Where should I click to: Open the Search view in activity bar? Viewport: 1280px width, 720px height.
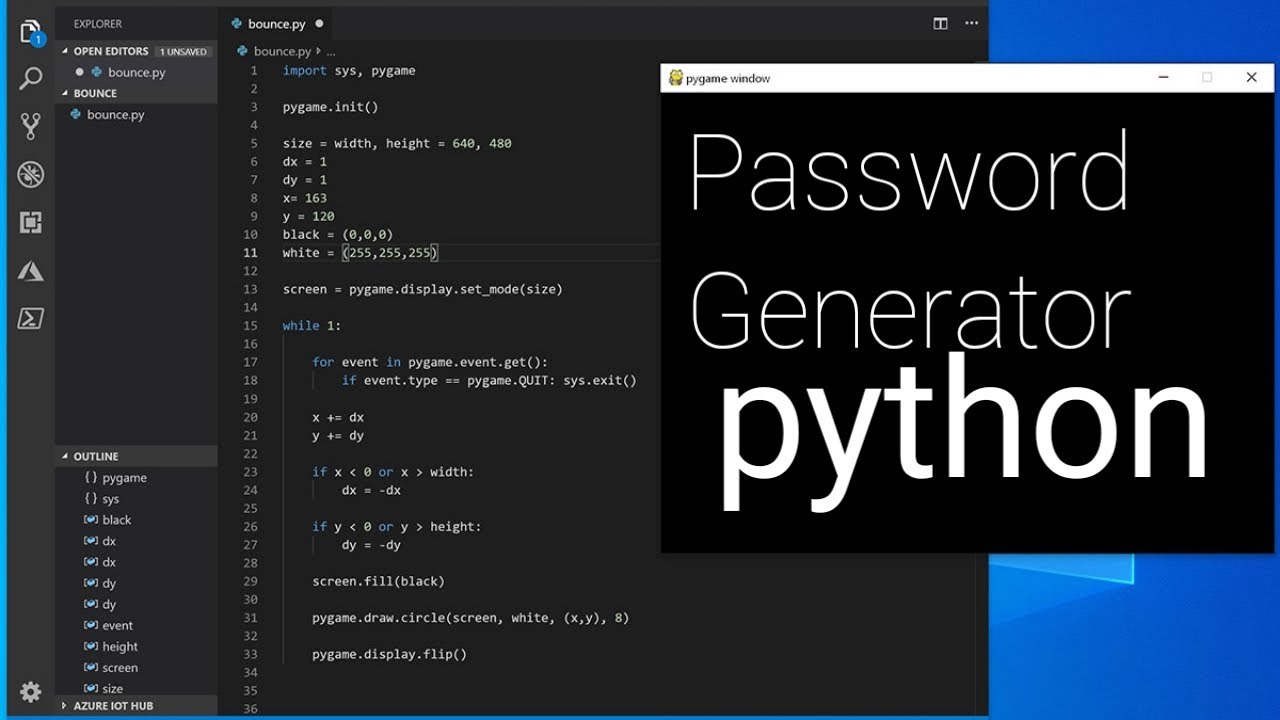[30, 79]
